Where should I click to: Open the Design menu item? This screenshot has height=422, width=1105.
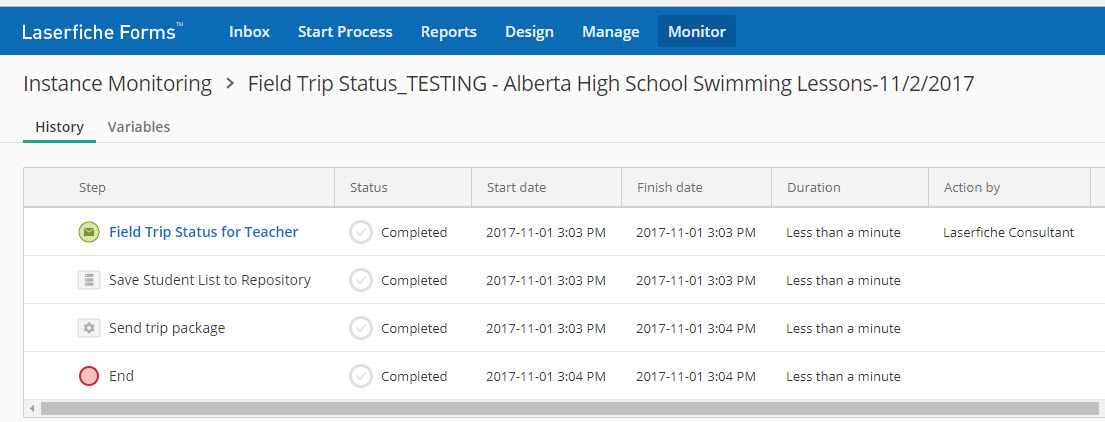point(529,31)
